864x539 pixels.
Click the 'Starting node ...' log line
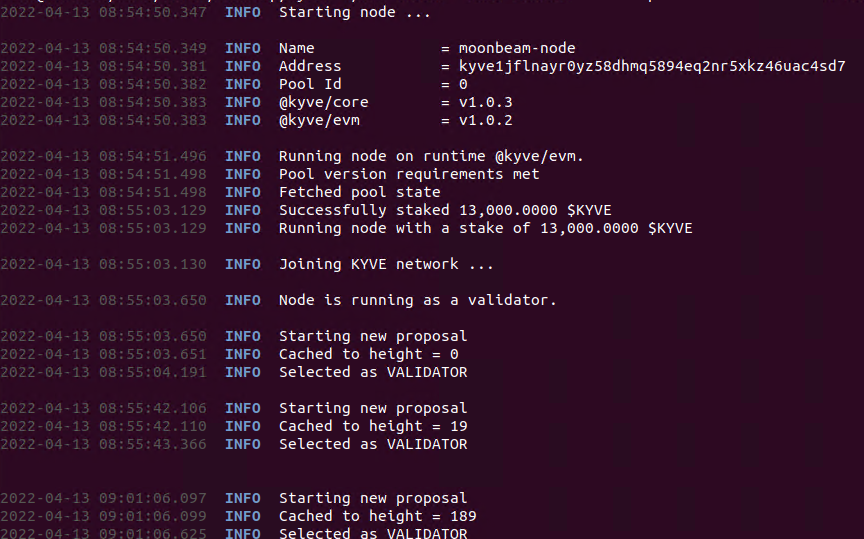click(355, 12)
